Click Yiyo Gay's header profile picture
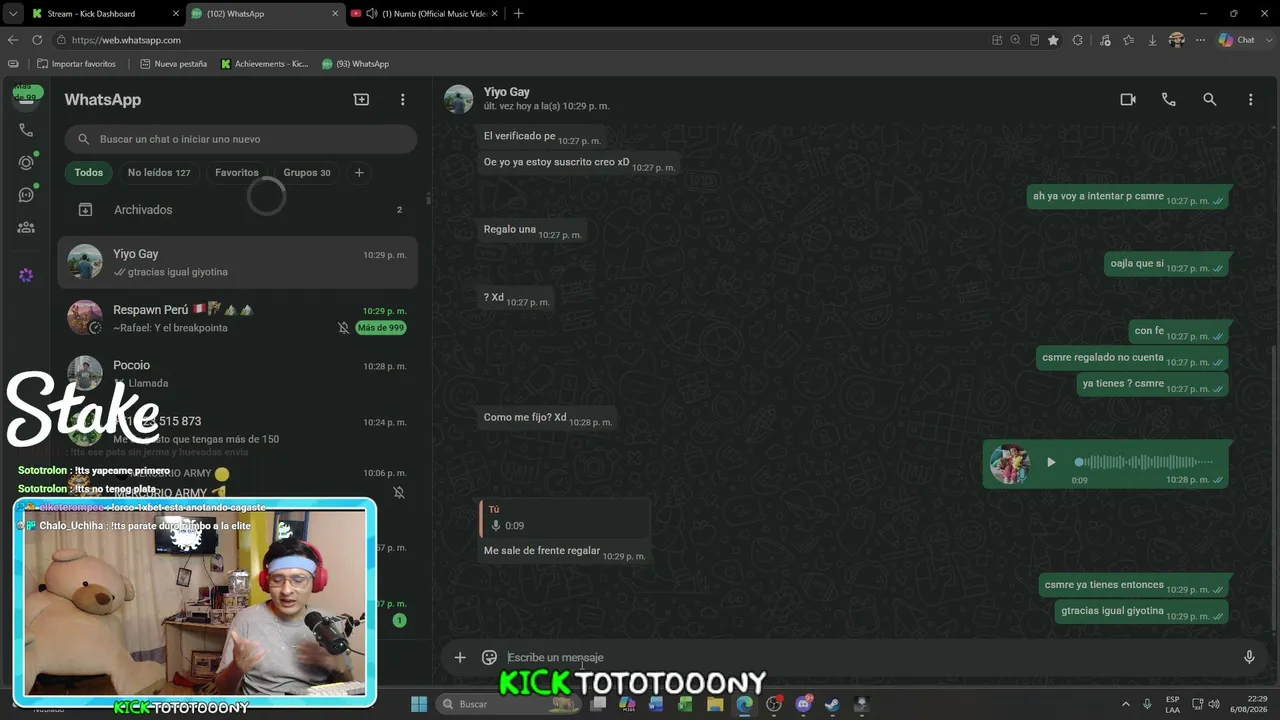 pyautogui.click(x=459, y=99)
